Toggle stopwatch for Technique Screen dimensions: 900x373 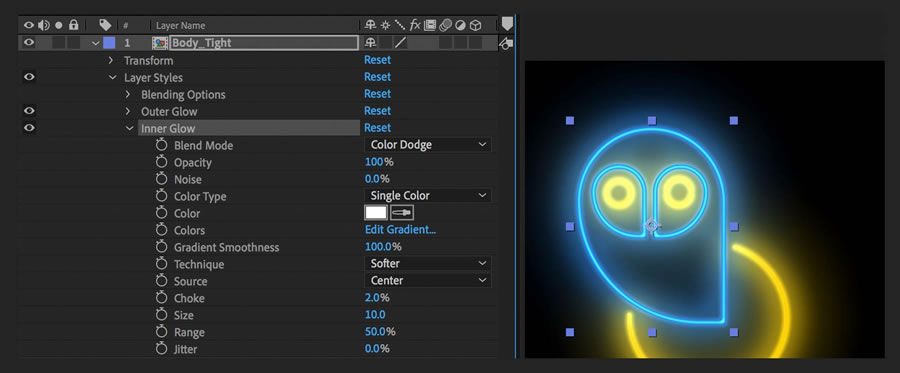coord(161,264)
